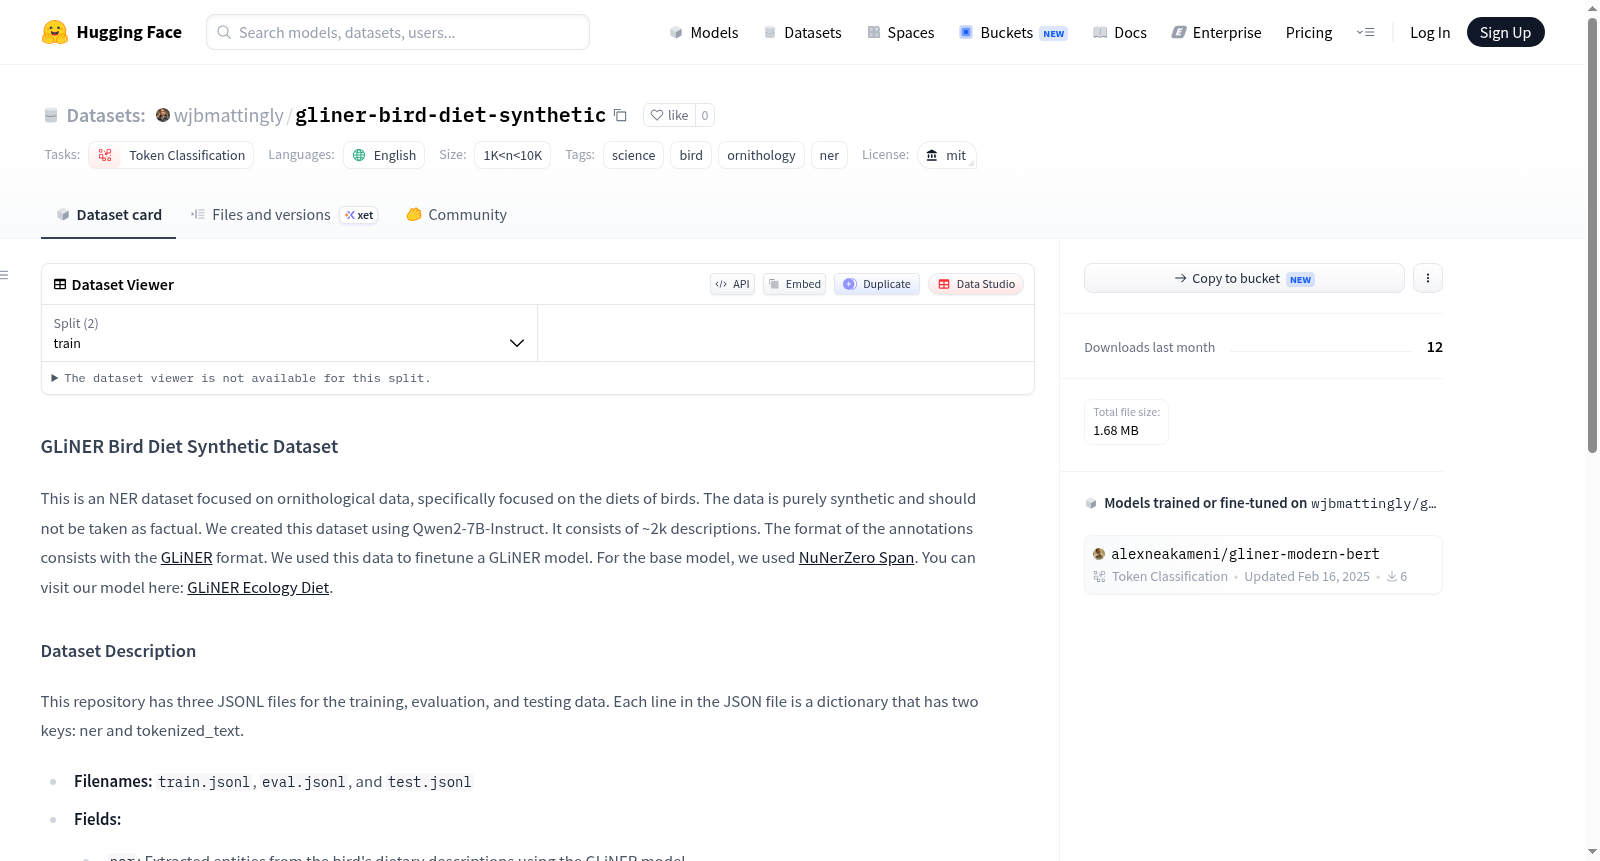
Task: Copy dataset name with the copy icon
Action: click(620, 115)
